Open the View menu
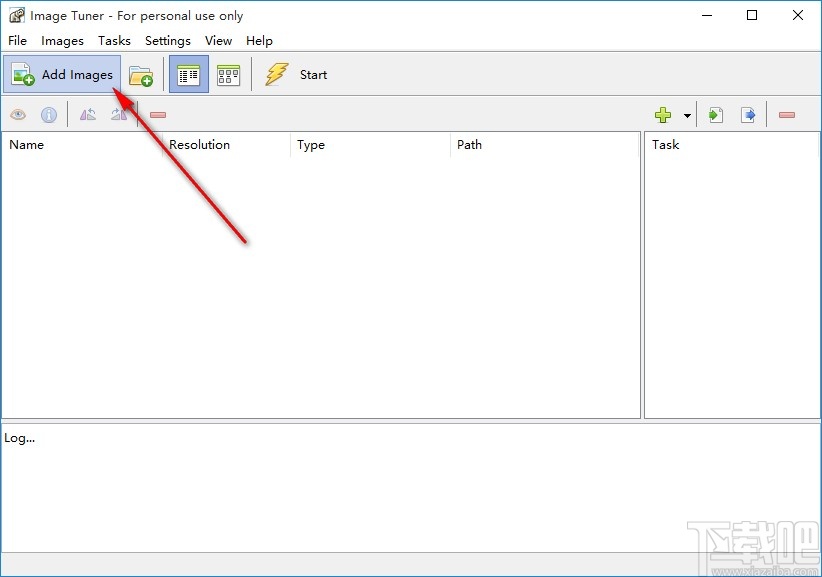Screen dimensions: 822x577 click(x=219, y=41)
